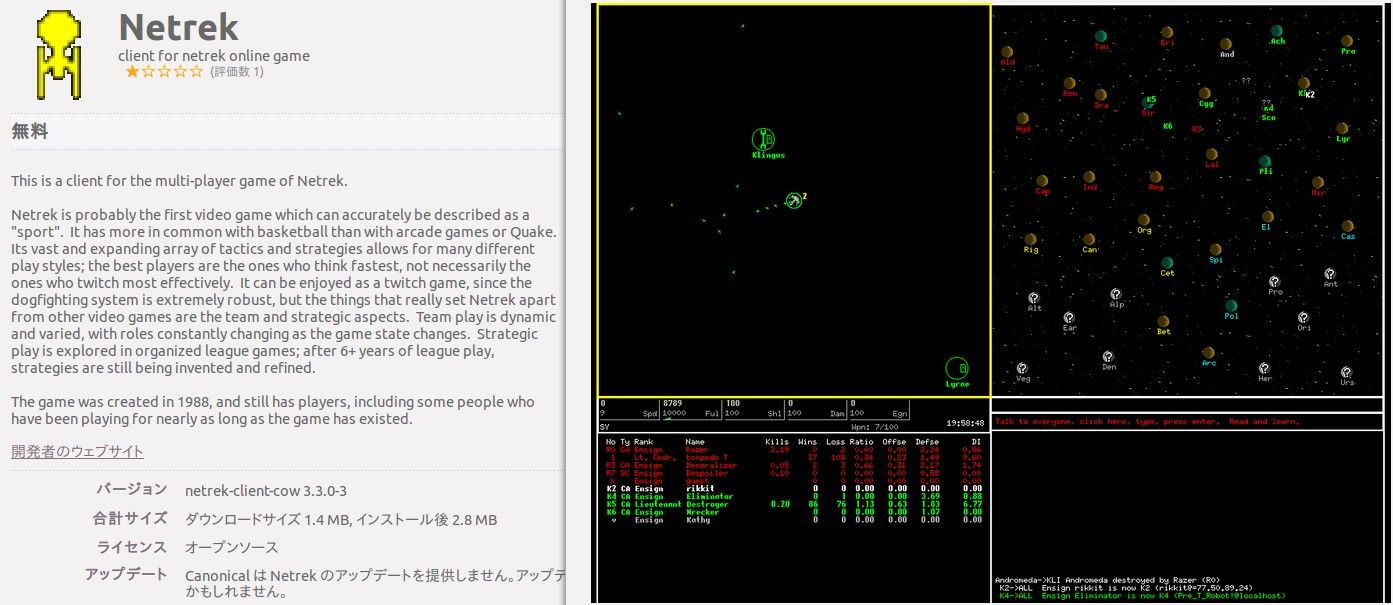Screen dimensions: 1393x605
Task: Open the 開発者のウェブサイト link
Action: [77, 451]
